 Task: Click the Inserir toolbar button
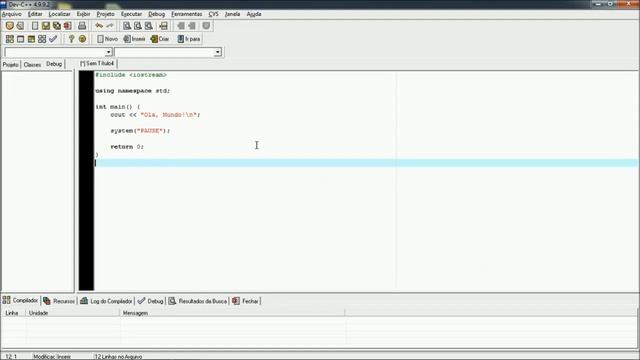click(x=134, y=39)
